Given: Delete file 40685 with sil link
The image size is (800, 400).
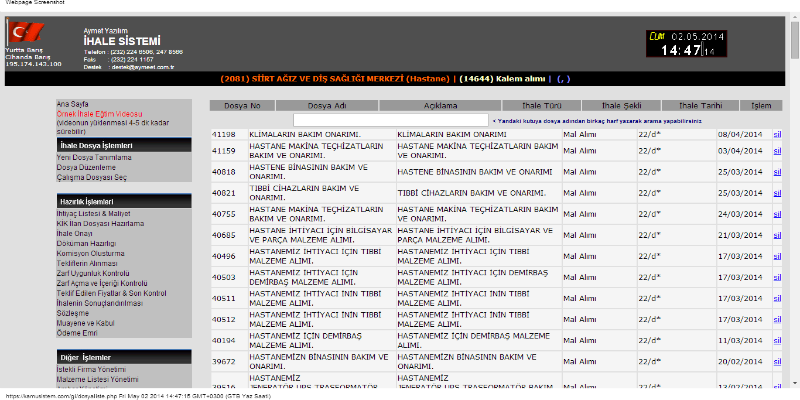Looking at the screenshot, I should click(x=777, y=235).
